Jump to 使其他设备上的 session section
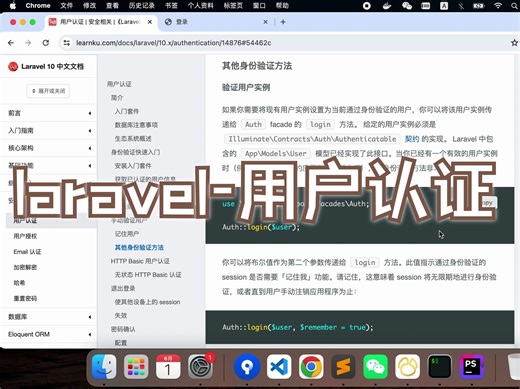This screenshot has width=520, height=389. coord(147,302)
